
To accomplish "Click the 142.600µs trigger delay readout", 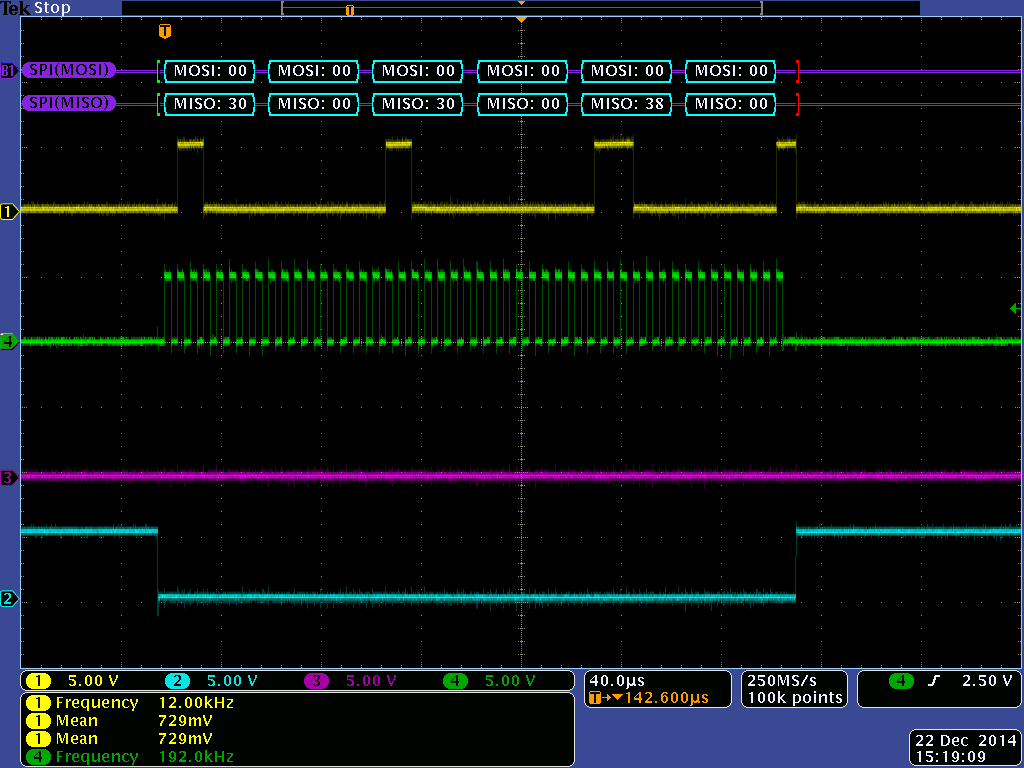I will [665, 698].
